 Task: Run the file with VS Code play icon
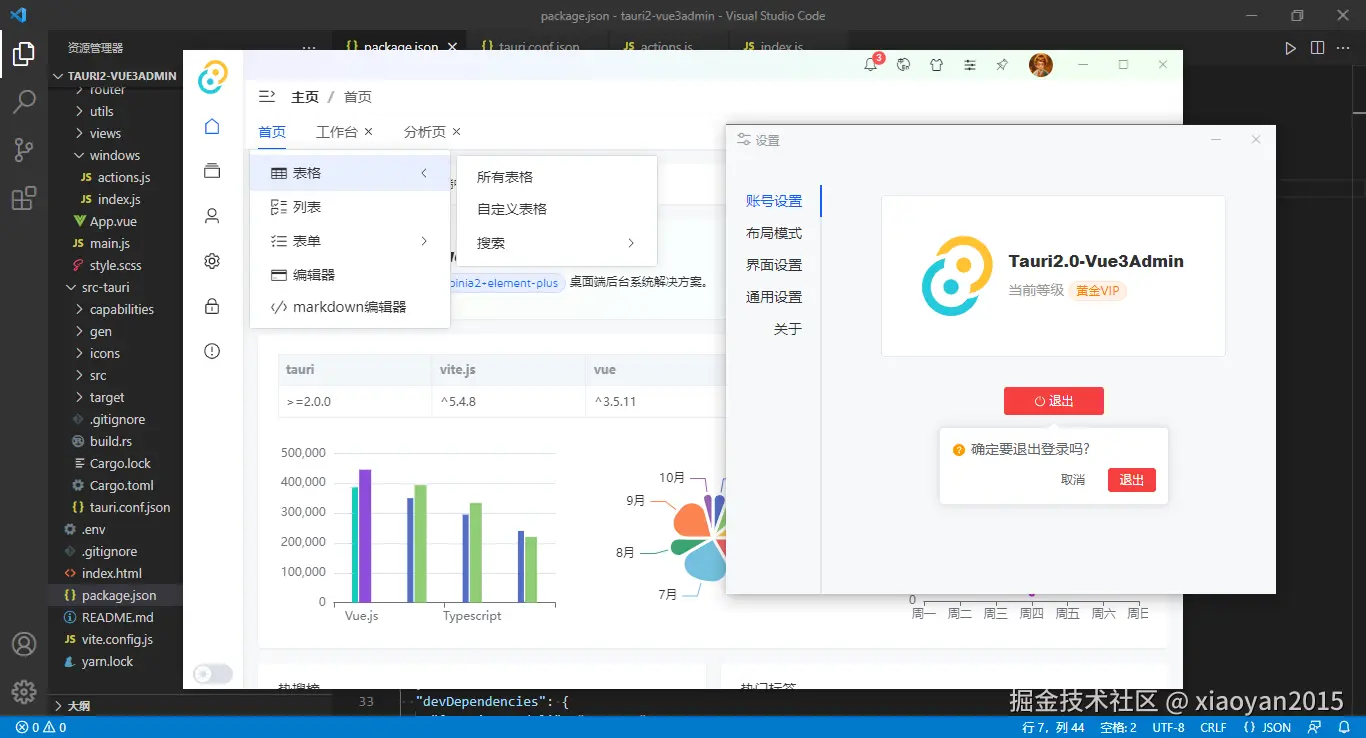(1290, 47)
